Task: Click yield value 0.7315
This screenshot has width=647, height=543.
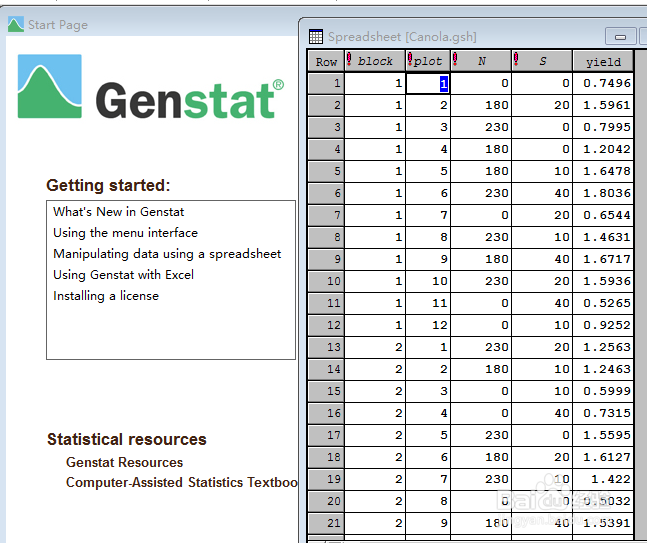Action: (603, 413)
